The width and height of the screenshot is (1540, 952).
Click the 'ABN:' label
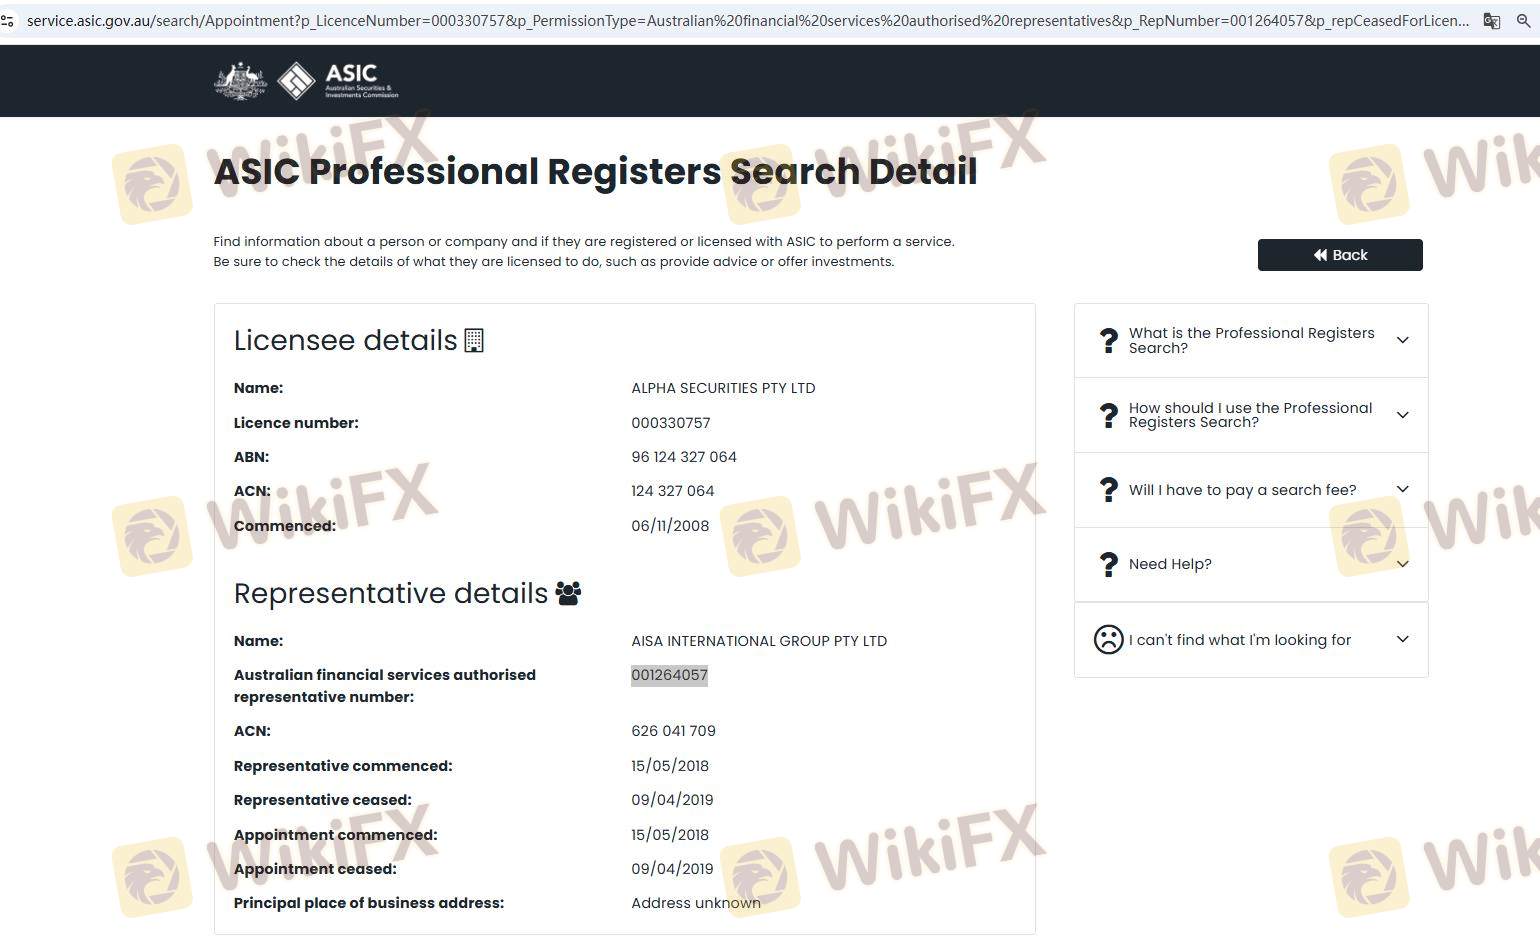(252, 457)
